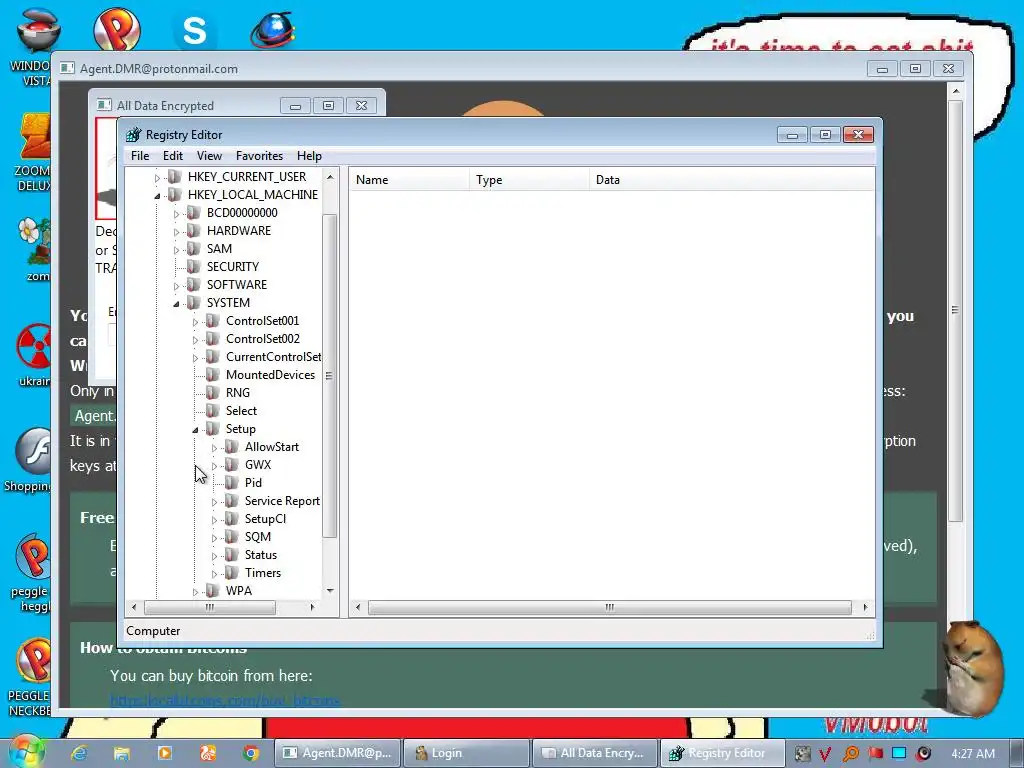Expand the AllowStart key

[x=214, y=448]
